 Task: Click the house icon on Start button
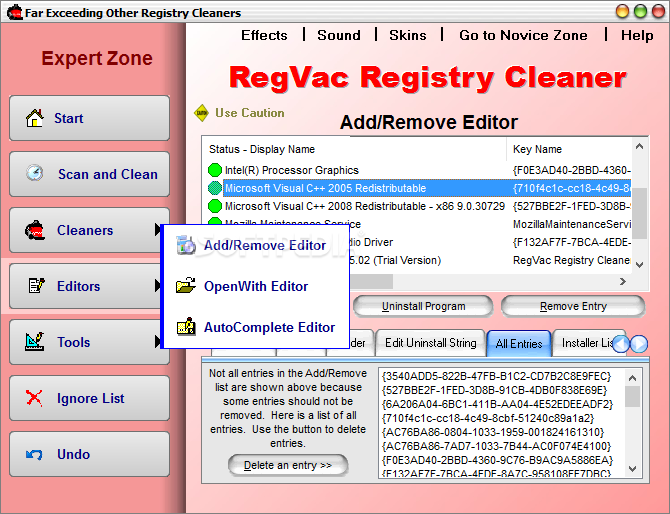[x=35, y=118]
